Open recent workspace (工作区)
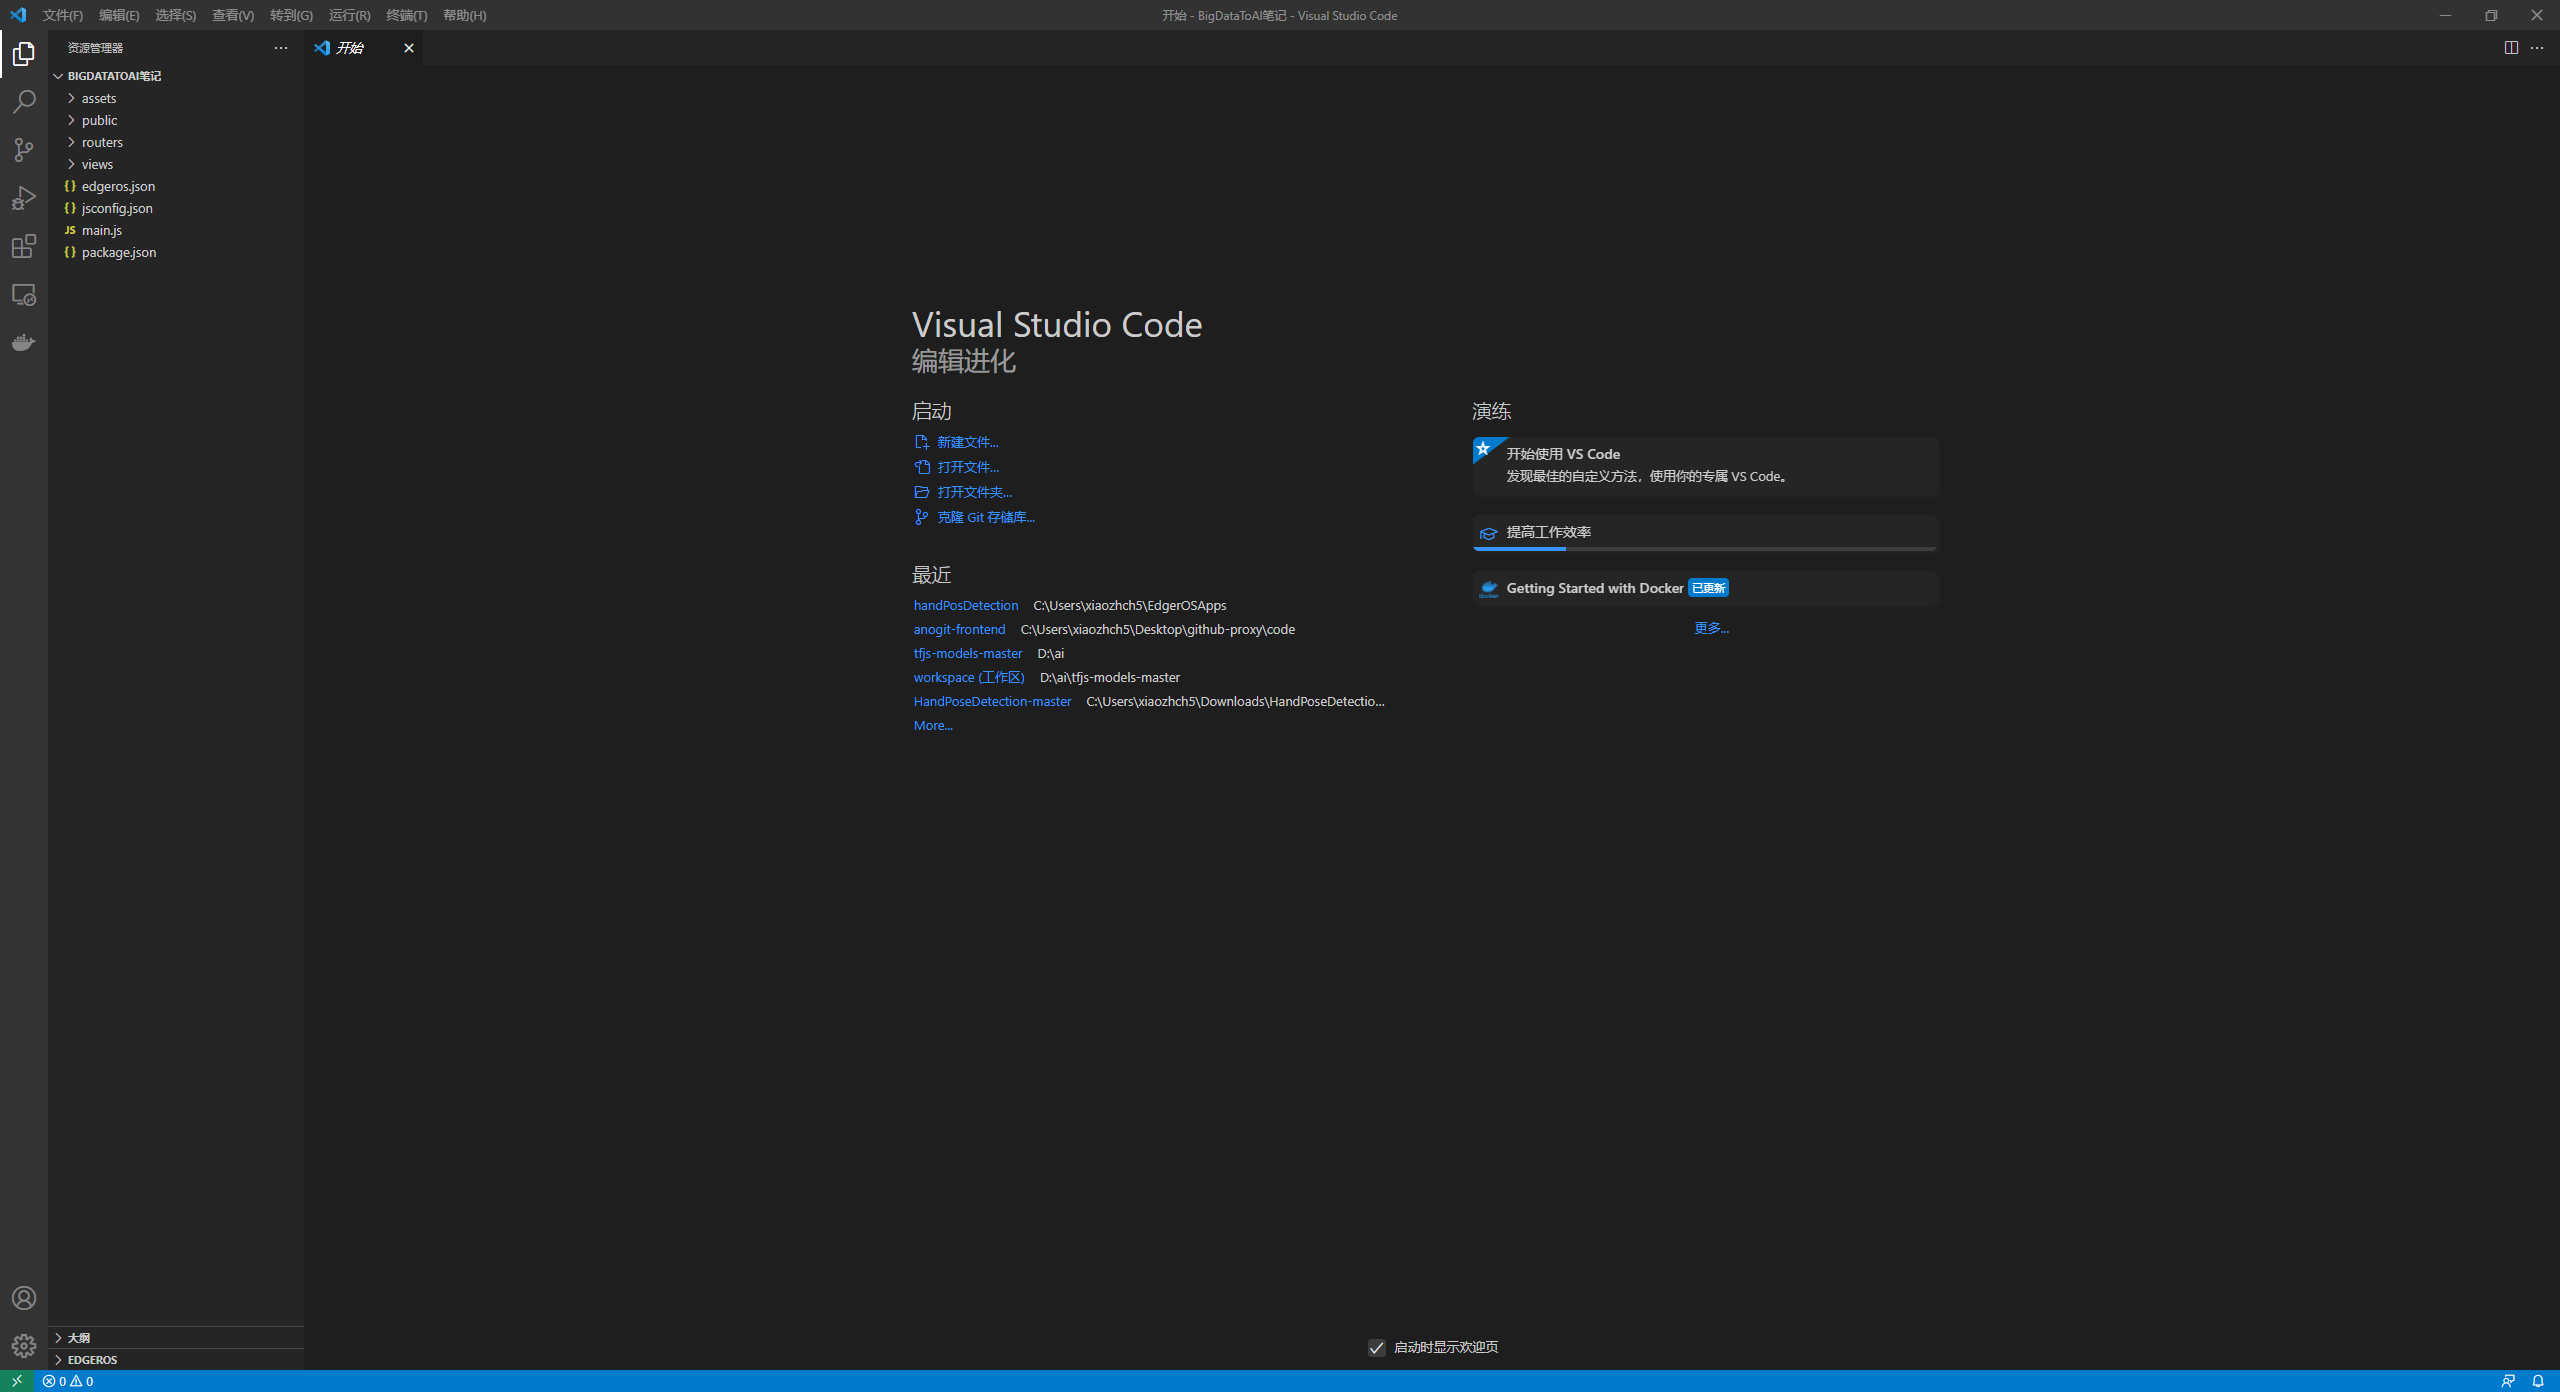Viewport: 2560px width, 1392px height. click(x=968, y=677)
